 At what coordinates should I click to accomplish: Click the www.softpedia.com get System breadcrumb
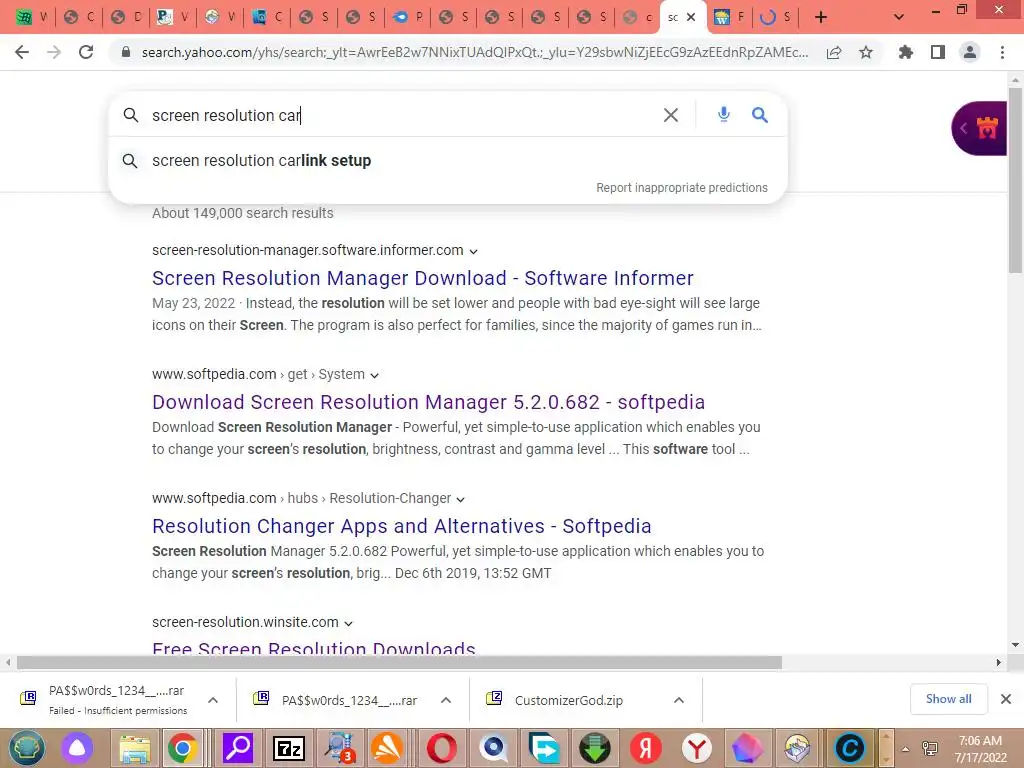coord(259,374)
